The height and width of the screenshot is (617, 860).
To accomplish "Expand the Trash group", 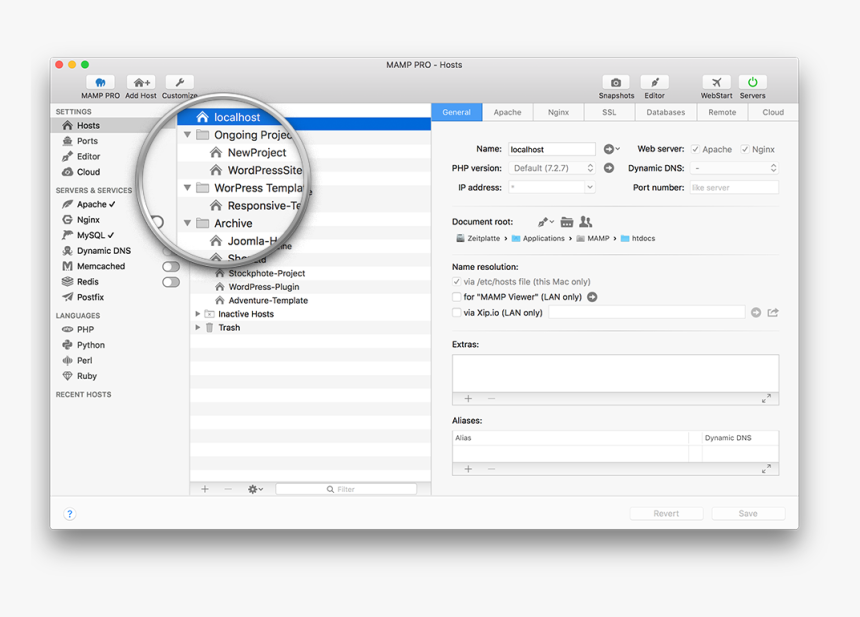I will pyautogui.click(x=198, y=327).
